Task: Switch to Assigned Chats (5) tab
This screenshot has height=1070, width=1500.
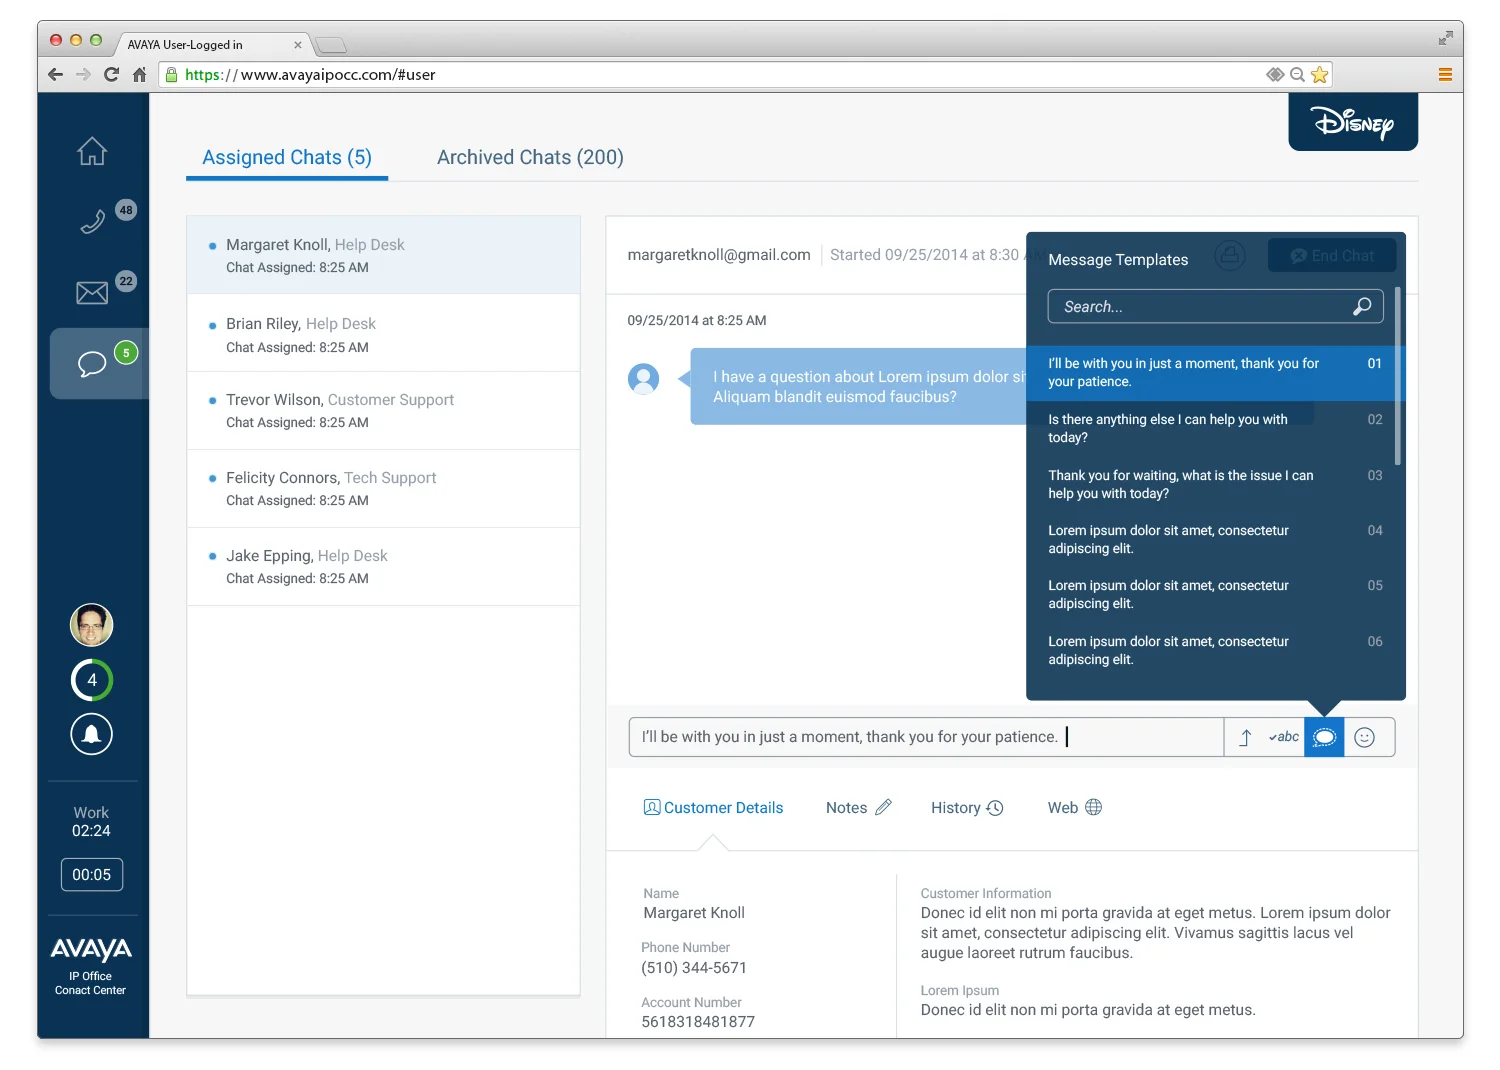Action: 287,157
